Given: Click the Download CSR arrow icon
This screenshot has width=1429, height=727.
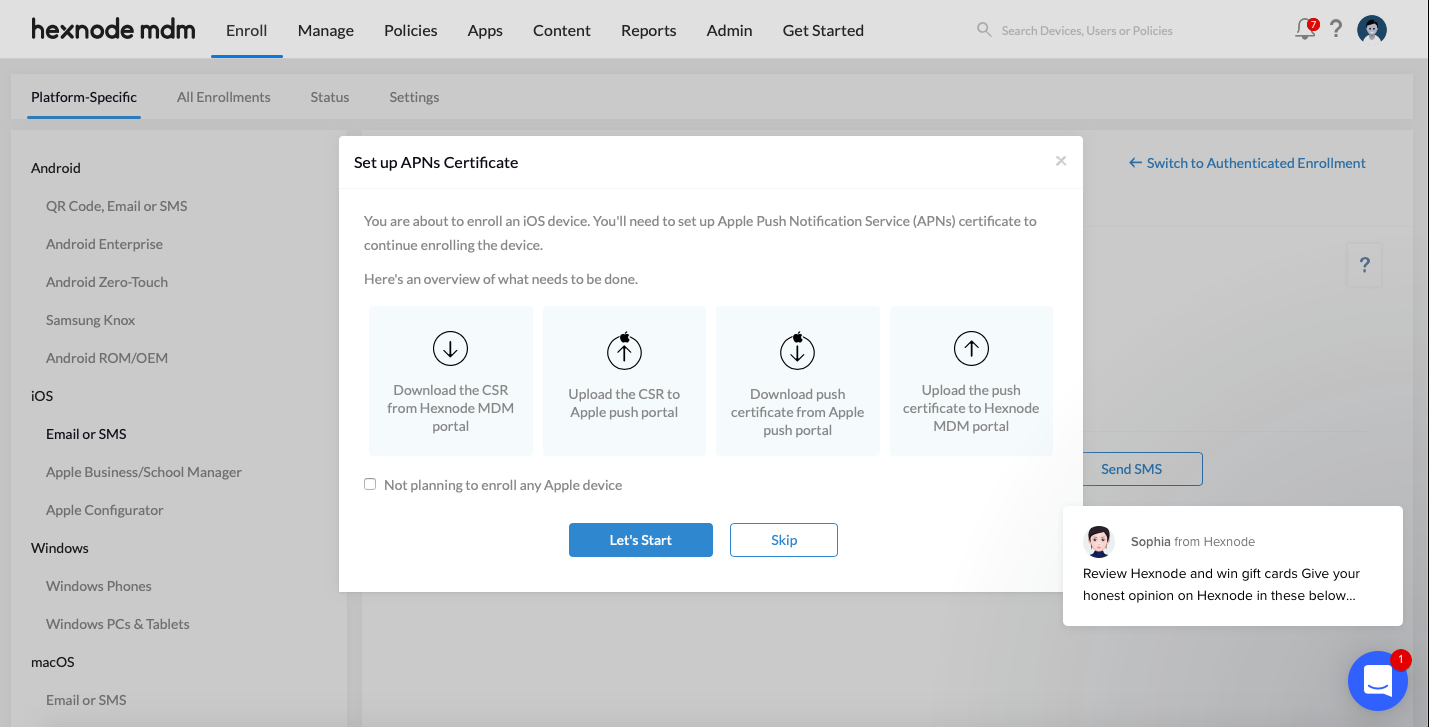Looking at the screenshot, I should (x=450, y=348).
